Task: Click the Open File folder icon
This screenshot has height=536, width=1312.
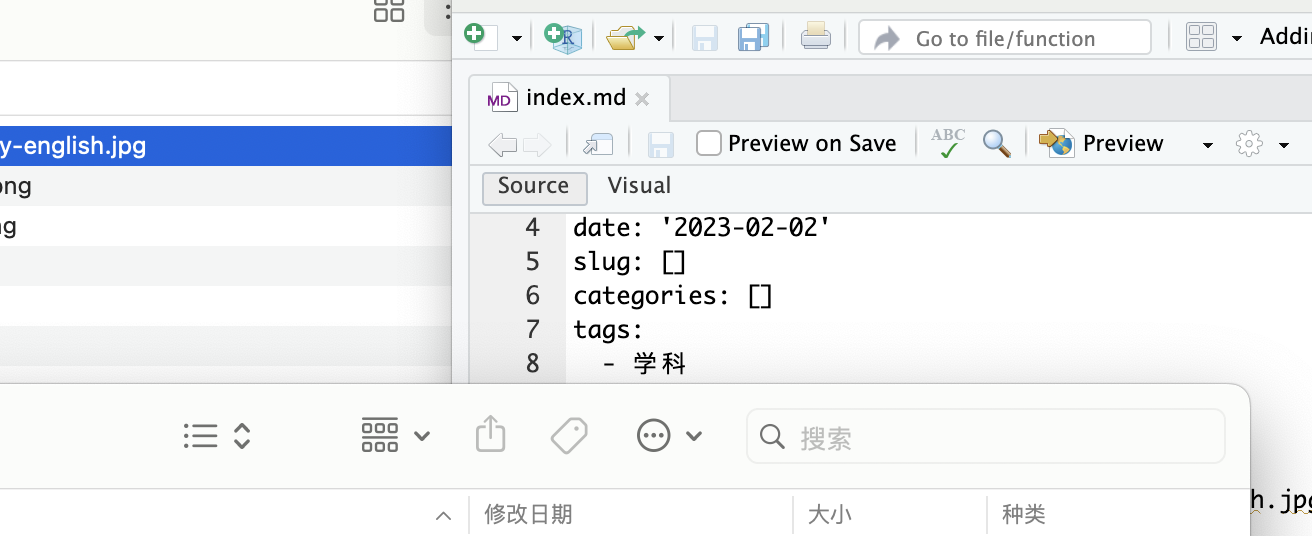Action: [626, 38]
